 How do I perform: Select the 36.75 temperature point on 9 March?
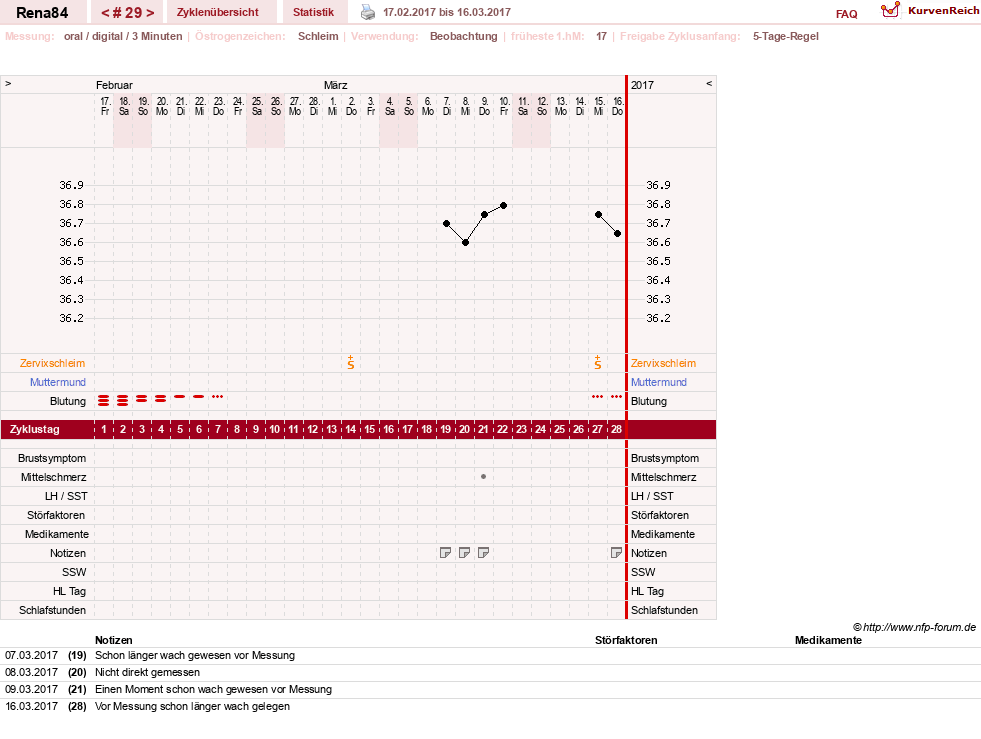pos(484,214)
